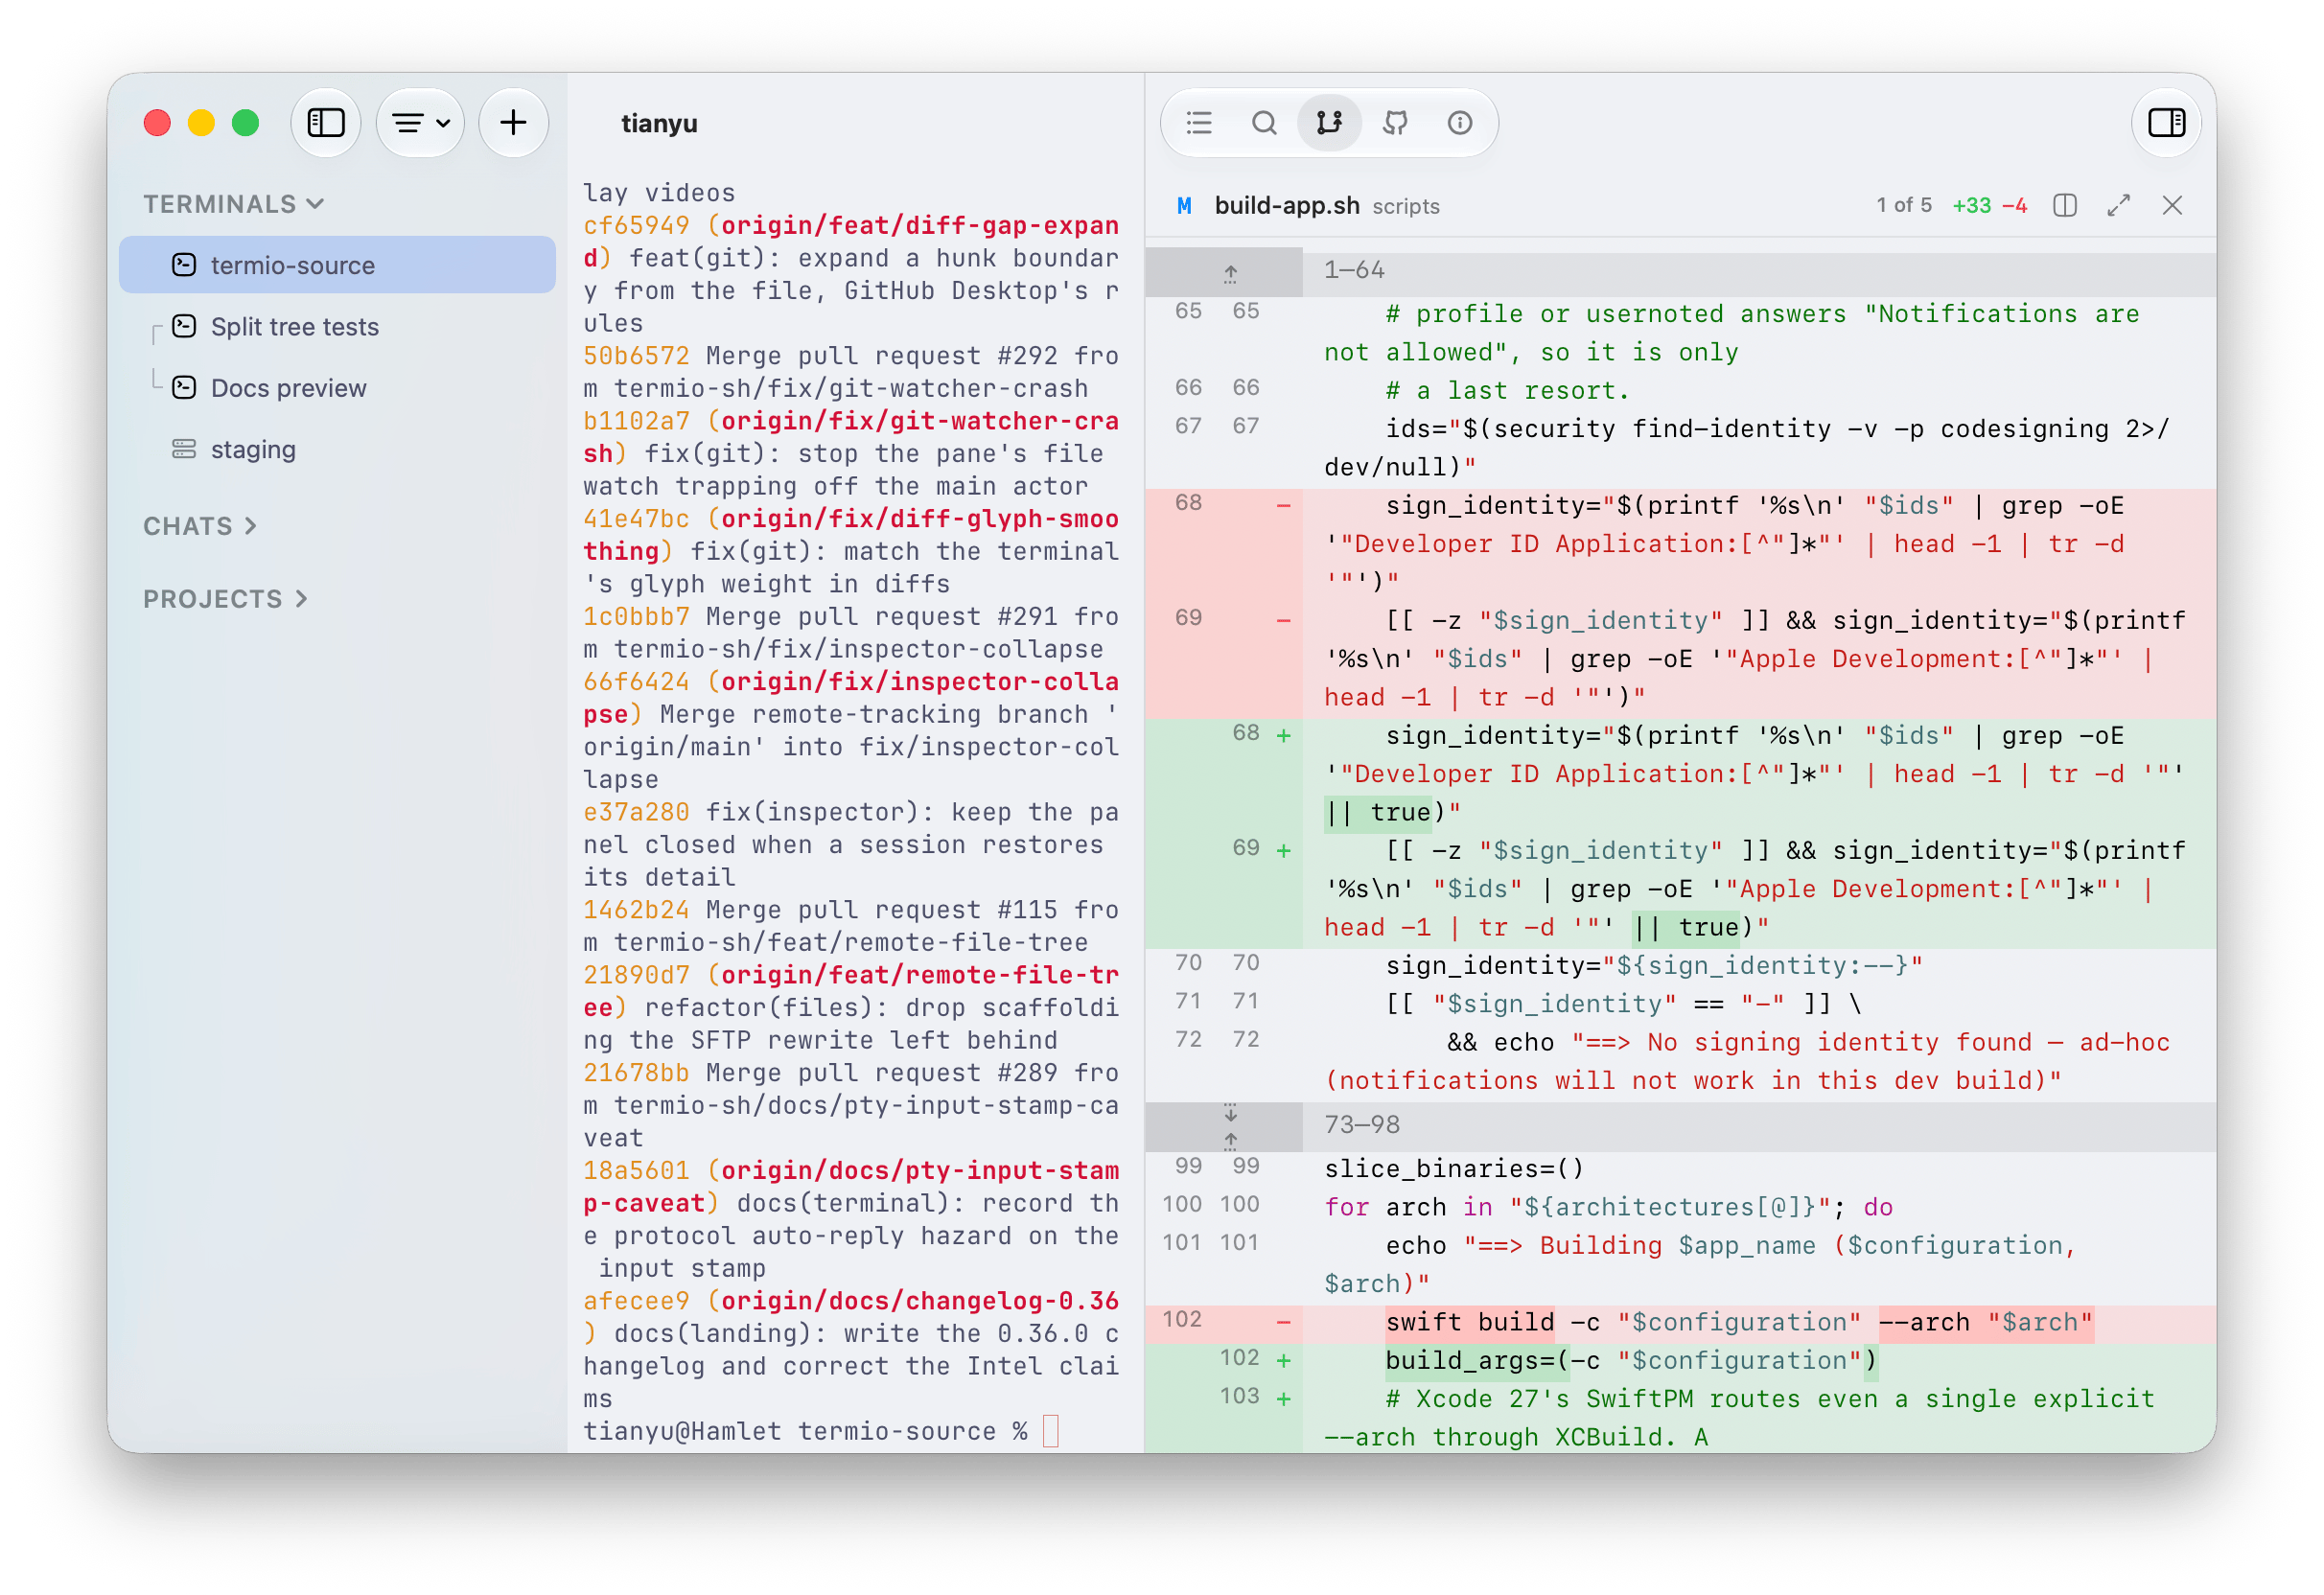Click removed line 68 minus marker

tap(1283, 506)
